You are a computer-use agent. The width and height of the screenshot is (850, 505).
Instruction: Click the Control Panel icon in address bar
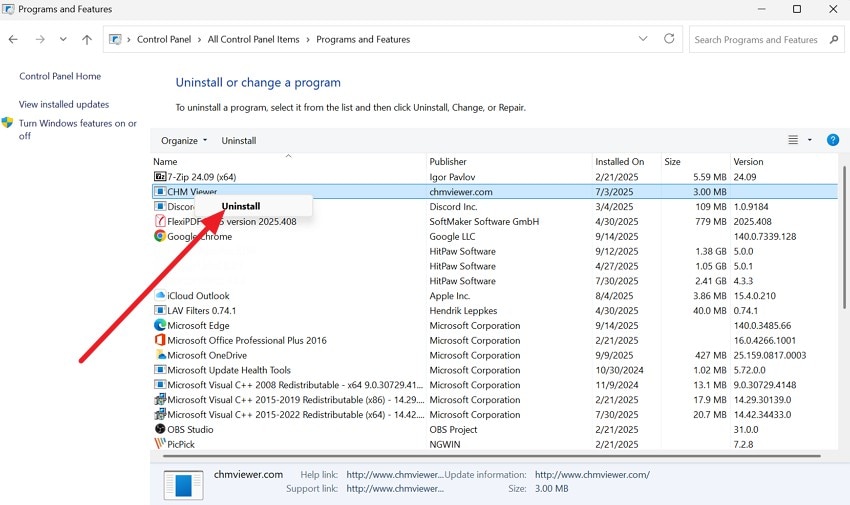coord(115,40)
